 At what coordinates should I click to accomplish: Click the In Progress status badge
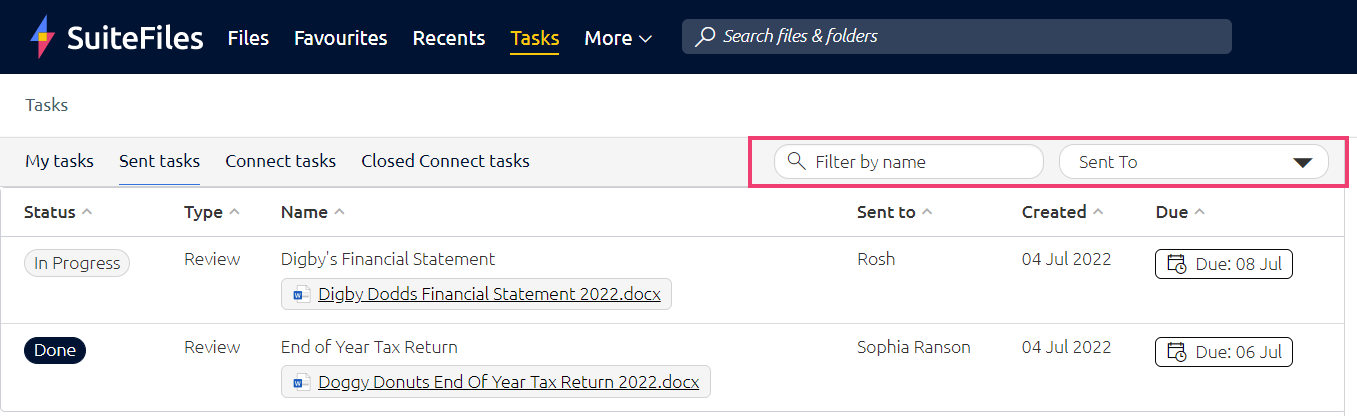click(x=77, y=263)
